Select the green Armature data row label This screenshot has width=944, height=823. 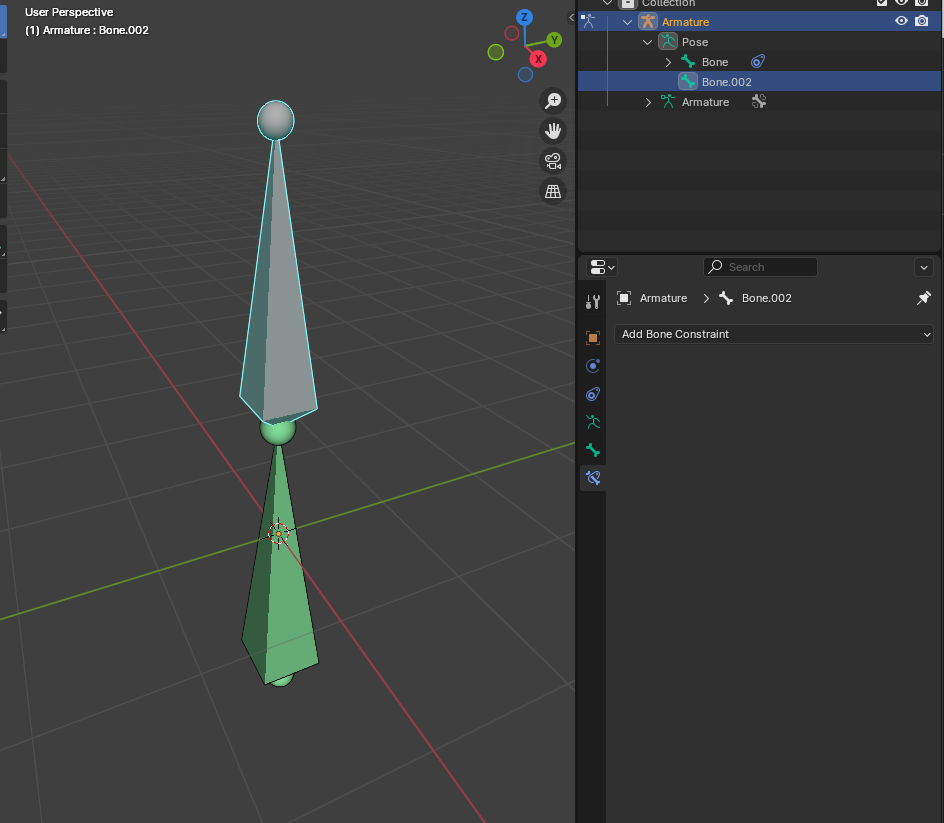coord(705,102)
